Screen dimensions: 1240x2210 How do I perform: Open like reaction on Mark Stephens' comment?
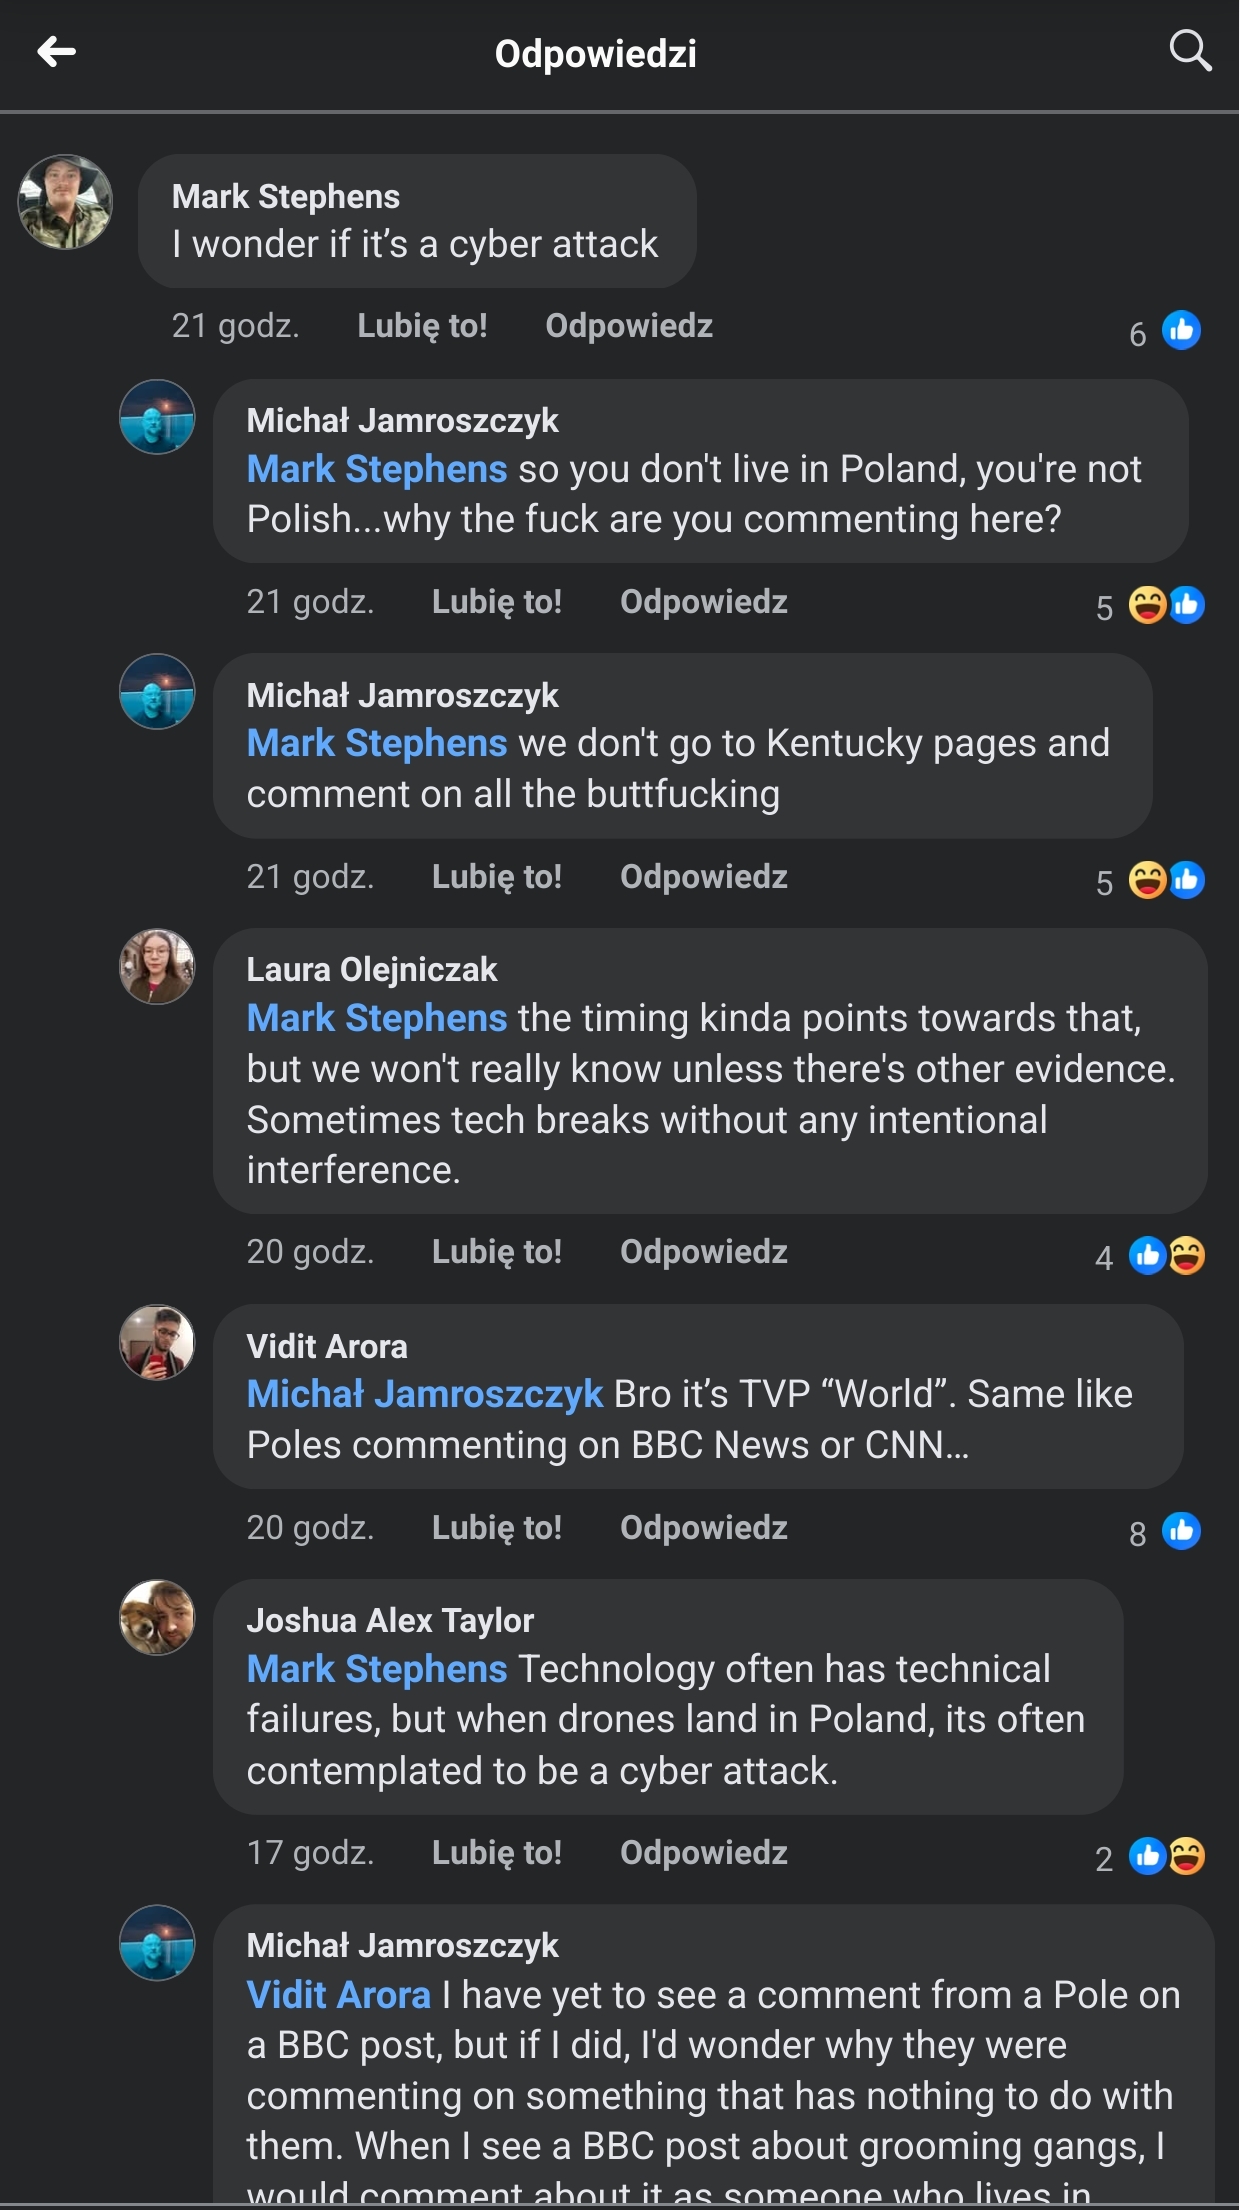tap(1180, 331)
